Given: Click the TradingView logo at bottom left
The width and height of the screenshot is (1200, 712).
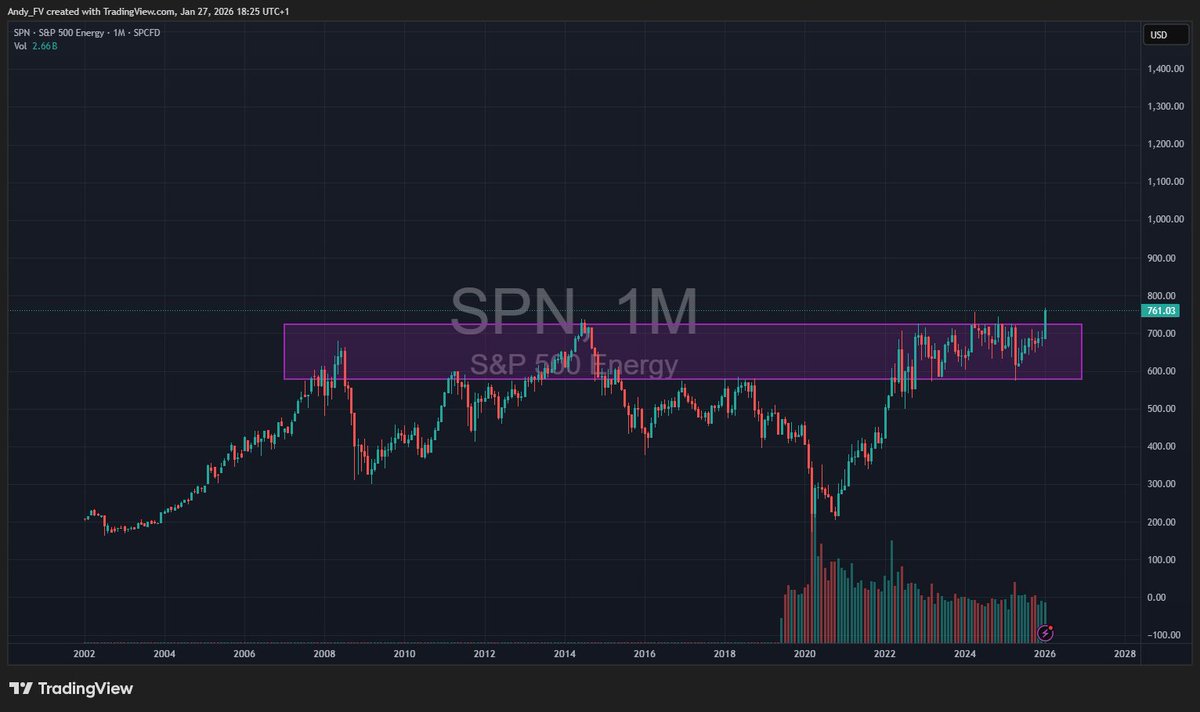Looking at the screenshot, I should pos(71,688).
